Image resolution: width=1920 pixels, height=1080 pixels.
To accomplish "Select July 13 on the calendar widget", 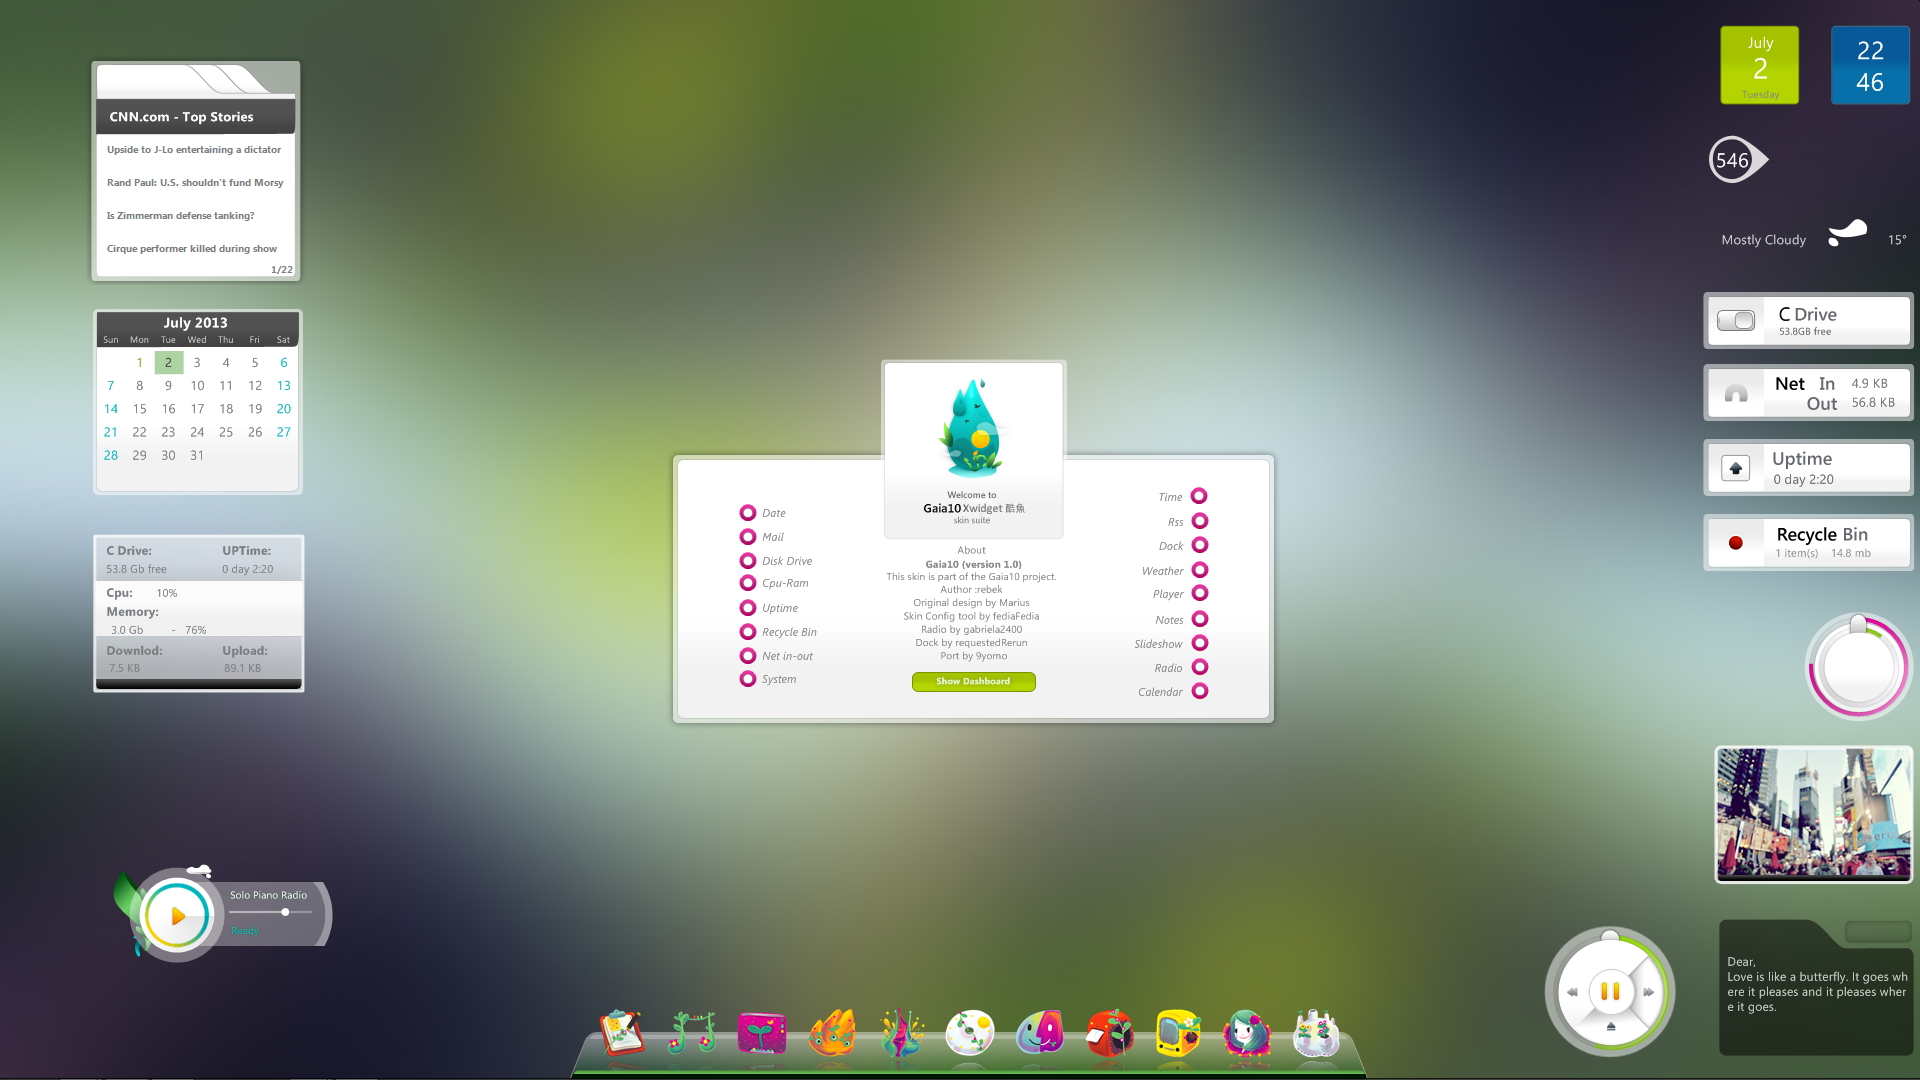I will click(282, 385).
